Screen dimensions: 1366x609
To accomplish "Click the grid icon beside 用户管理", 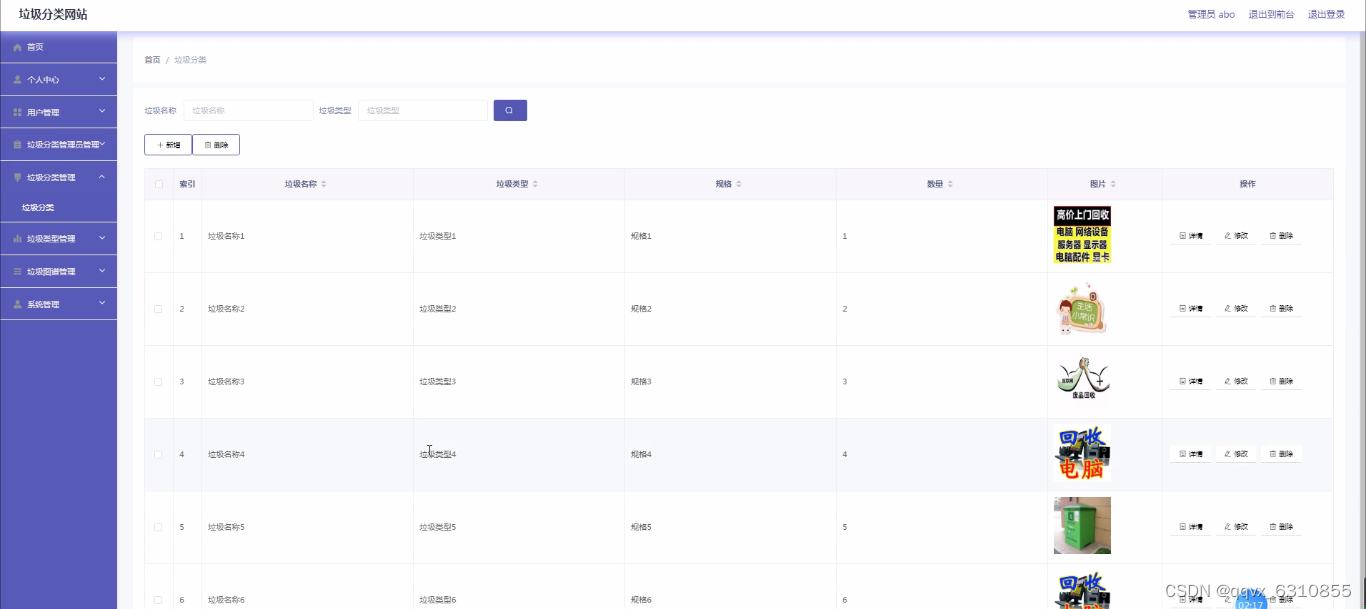I will coord(17,112).
